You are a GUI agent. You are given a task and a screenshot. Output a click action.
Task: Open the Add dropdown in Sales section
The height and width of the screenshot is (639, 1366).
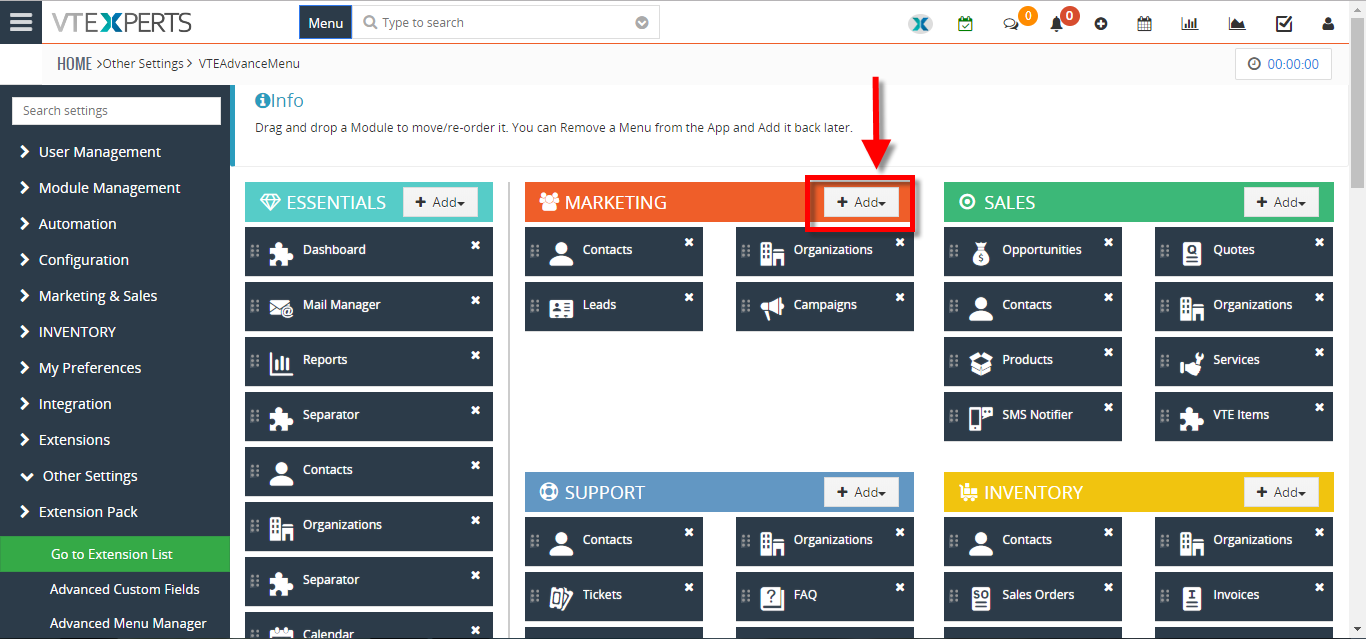coord(1281,202)
